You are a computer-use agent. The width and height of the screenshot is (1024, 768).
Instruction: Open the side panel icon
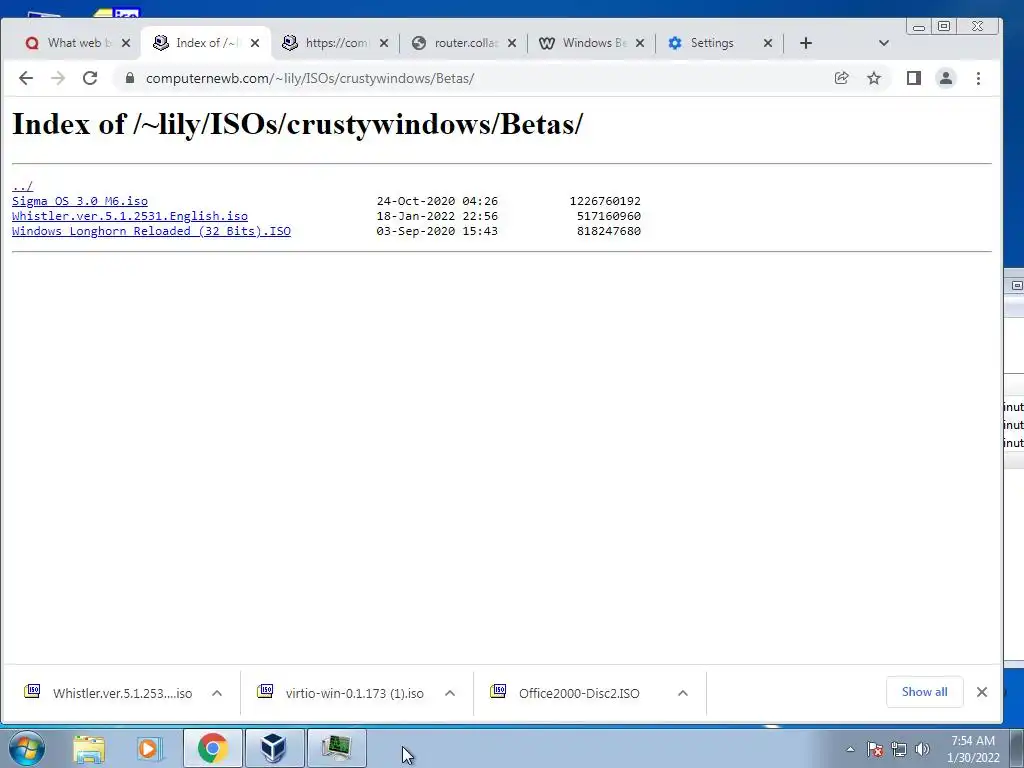tap(914, 78)
